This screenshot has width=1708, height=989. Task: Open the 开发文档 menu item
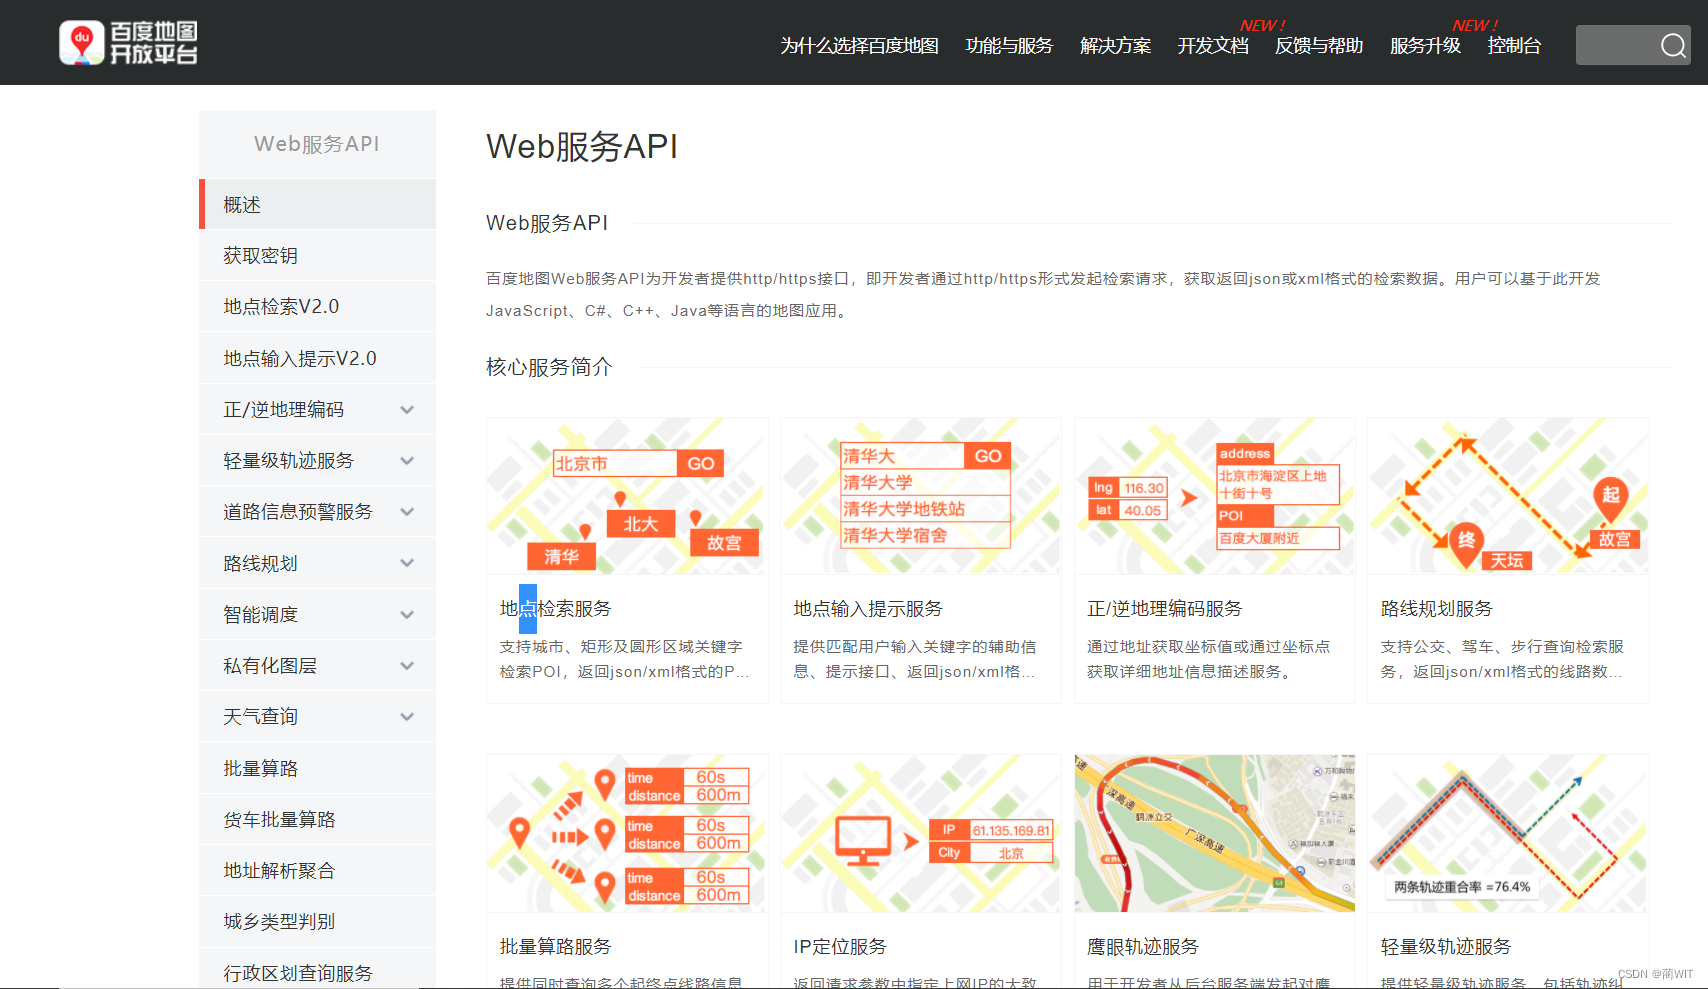[x=1213, y=46]
